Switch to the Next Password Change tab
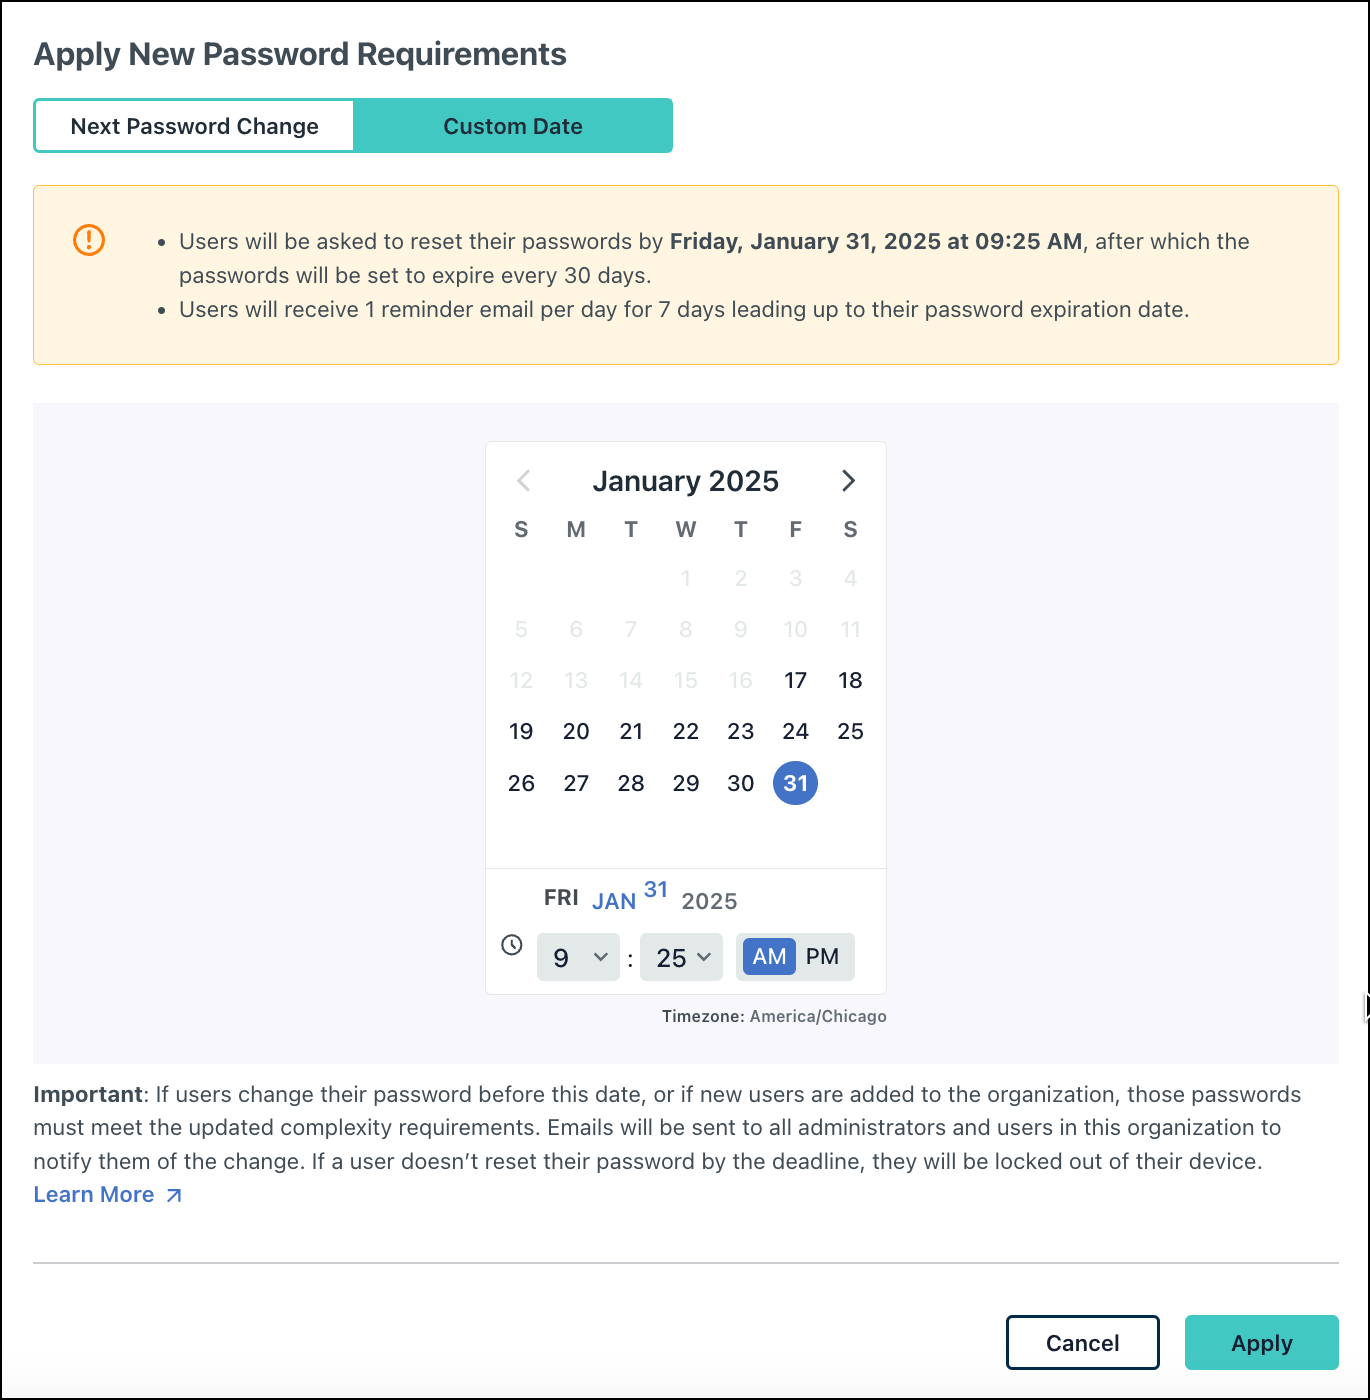This screenshot has width=1370, height=1400. (193, 125)
